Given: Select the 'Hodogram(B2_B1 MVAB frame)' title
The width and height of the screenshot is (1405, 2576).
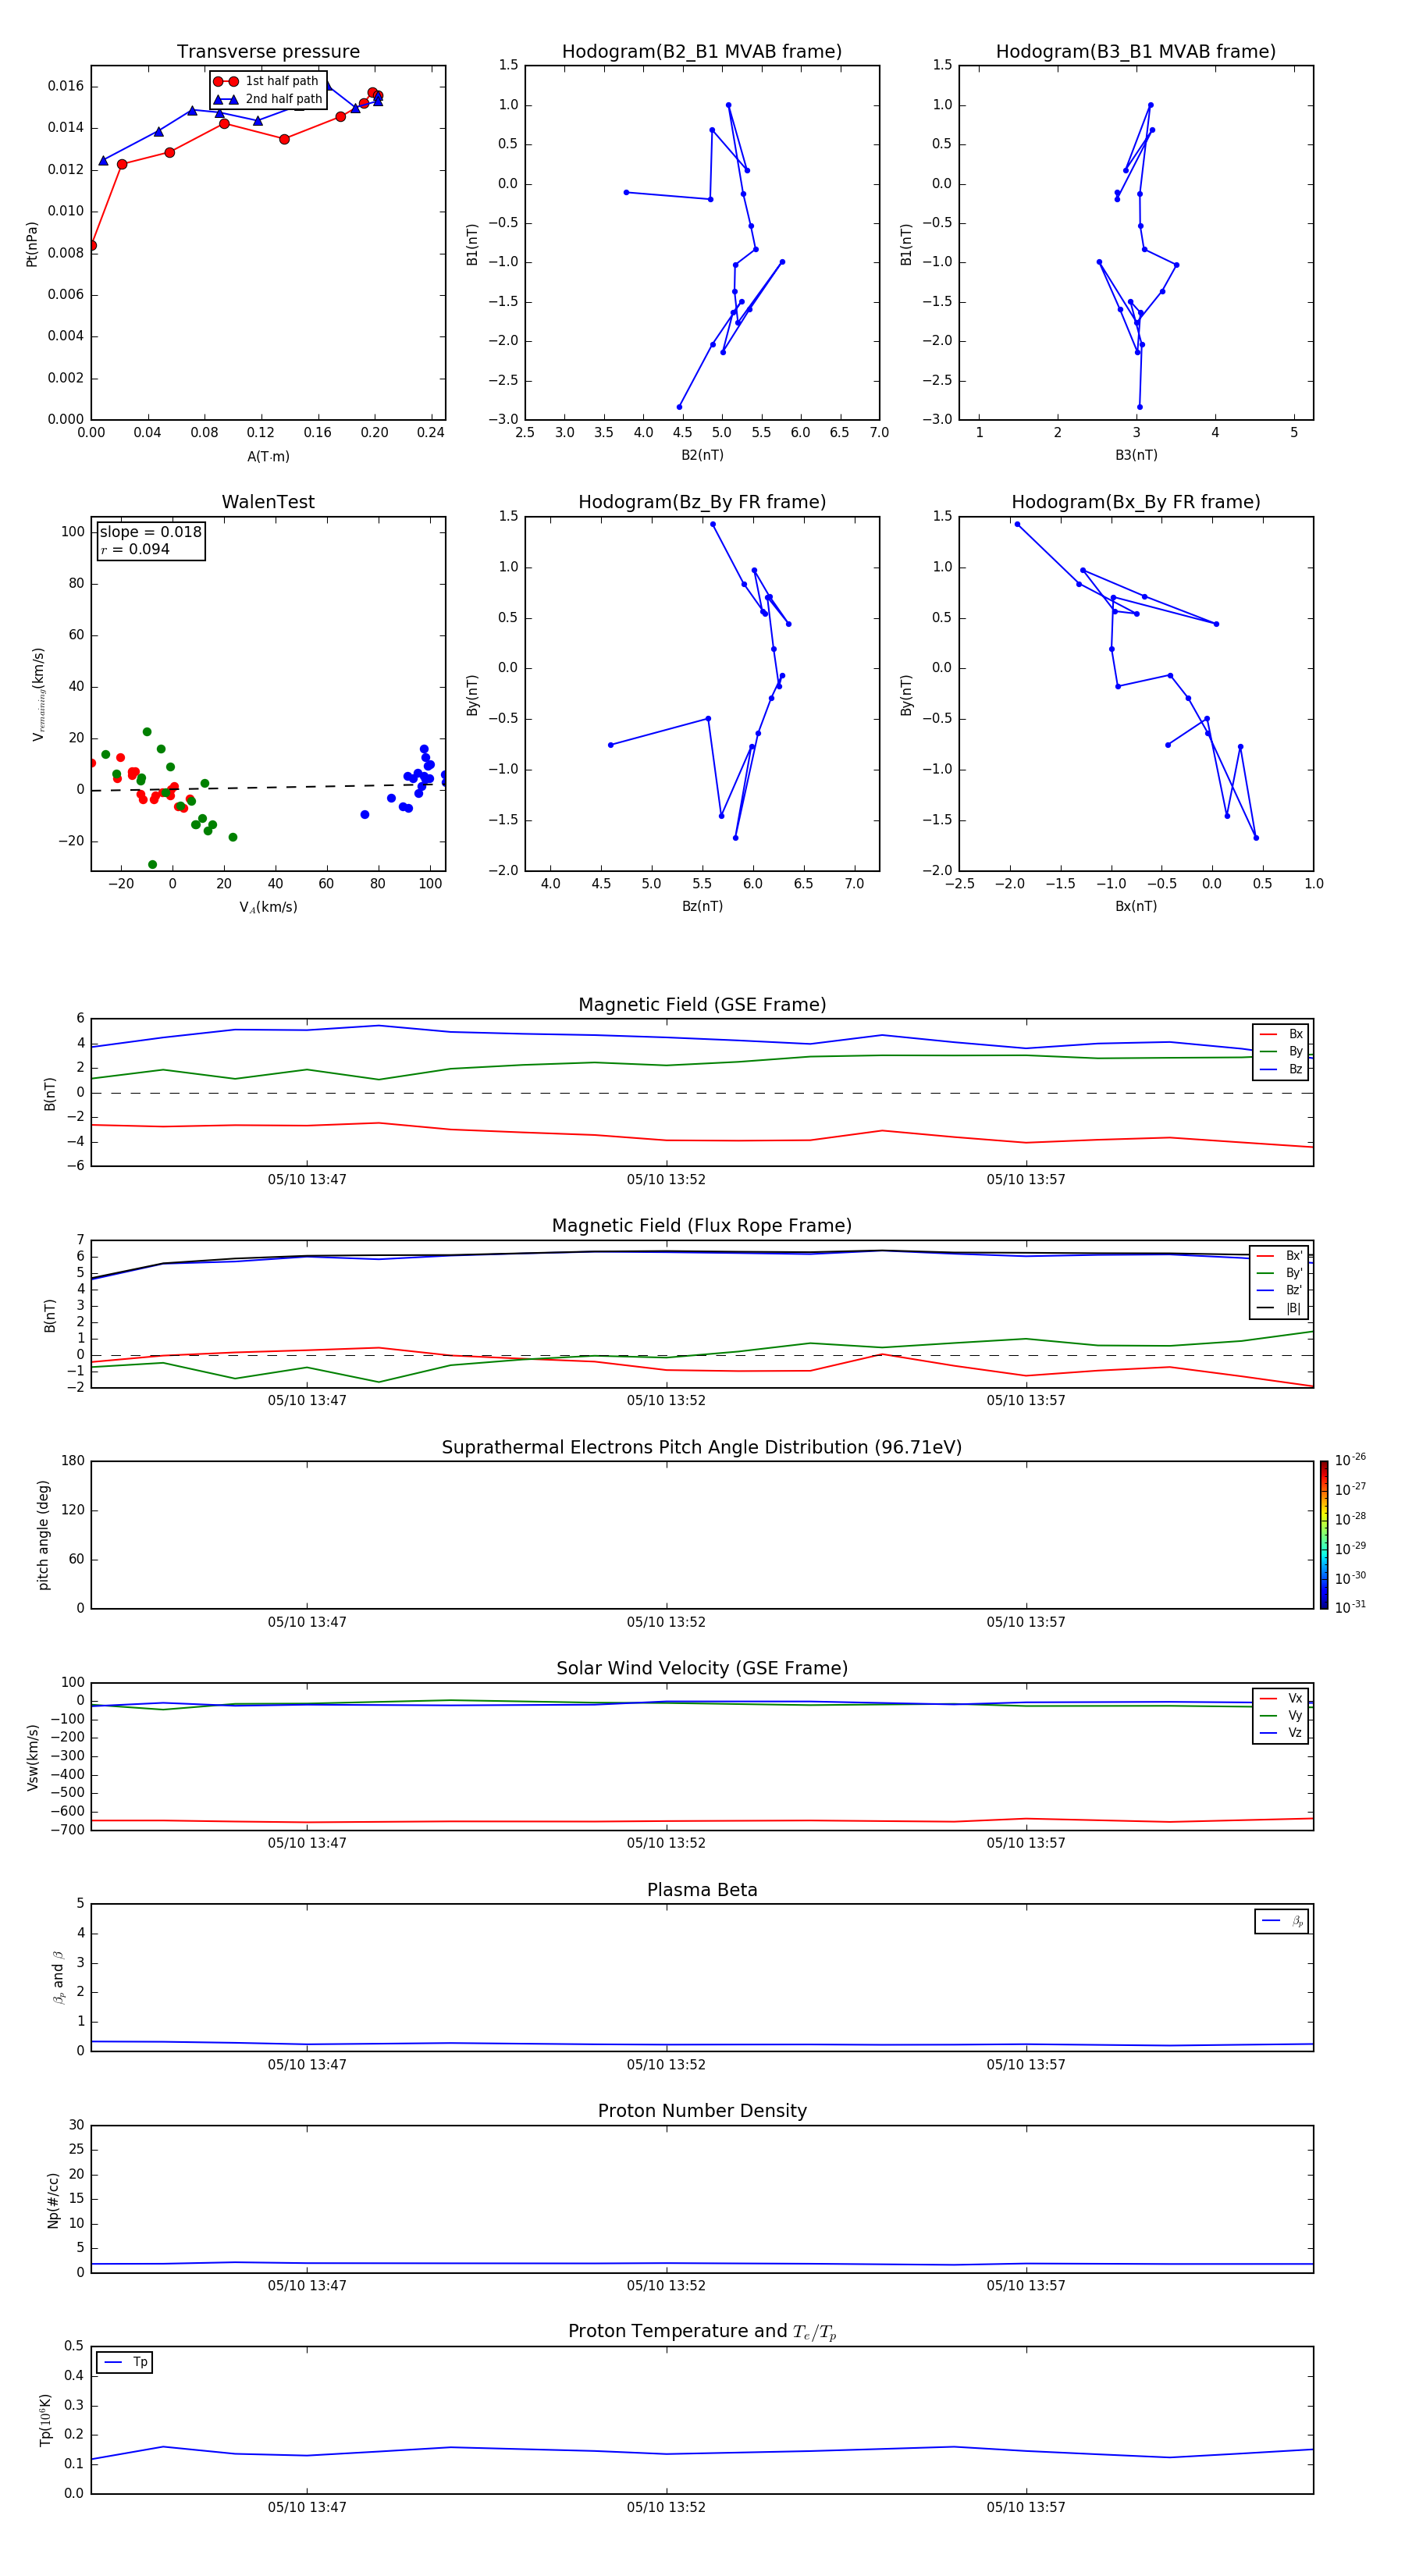Looking at the screenshot, I should 702,52.
